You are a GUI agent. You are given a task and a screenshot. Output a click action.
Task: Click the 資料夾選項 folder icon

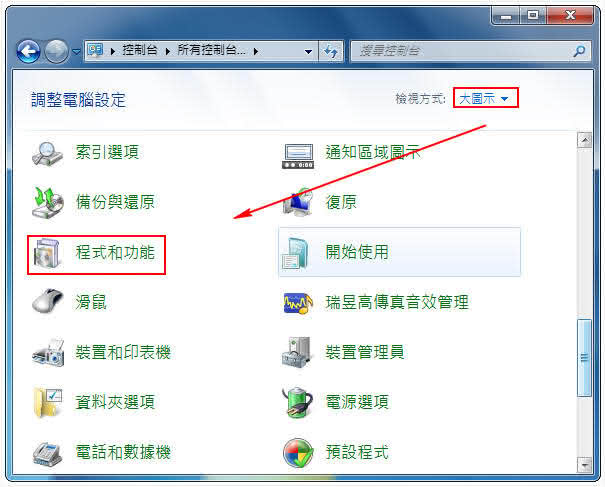pos(48,402)
